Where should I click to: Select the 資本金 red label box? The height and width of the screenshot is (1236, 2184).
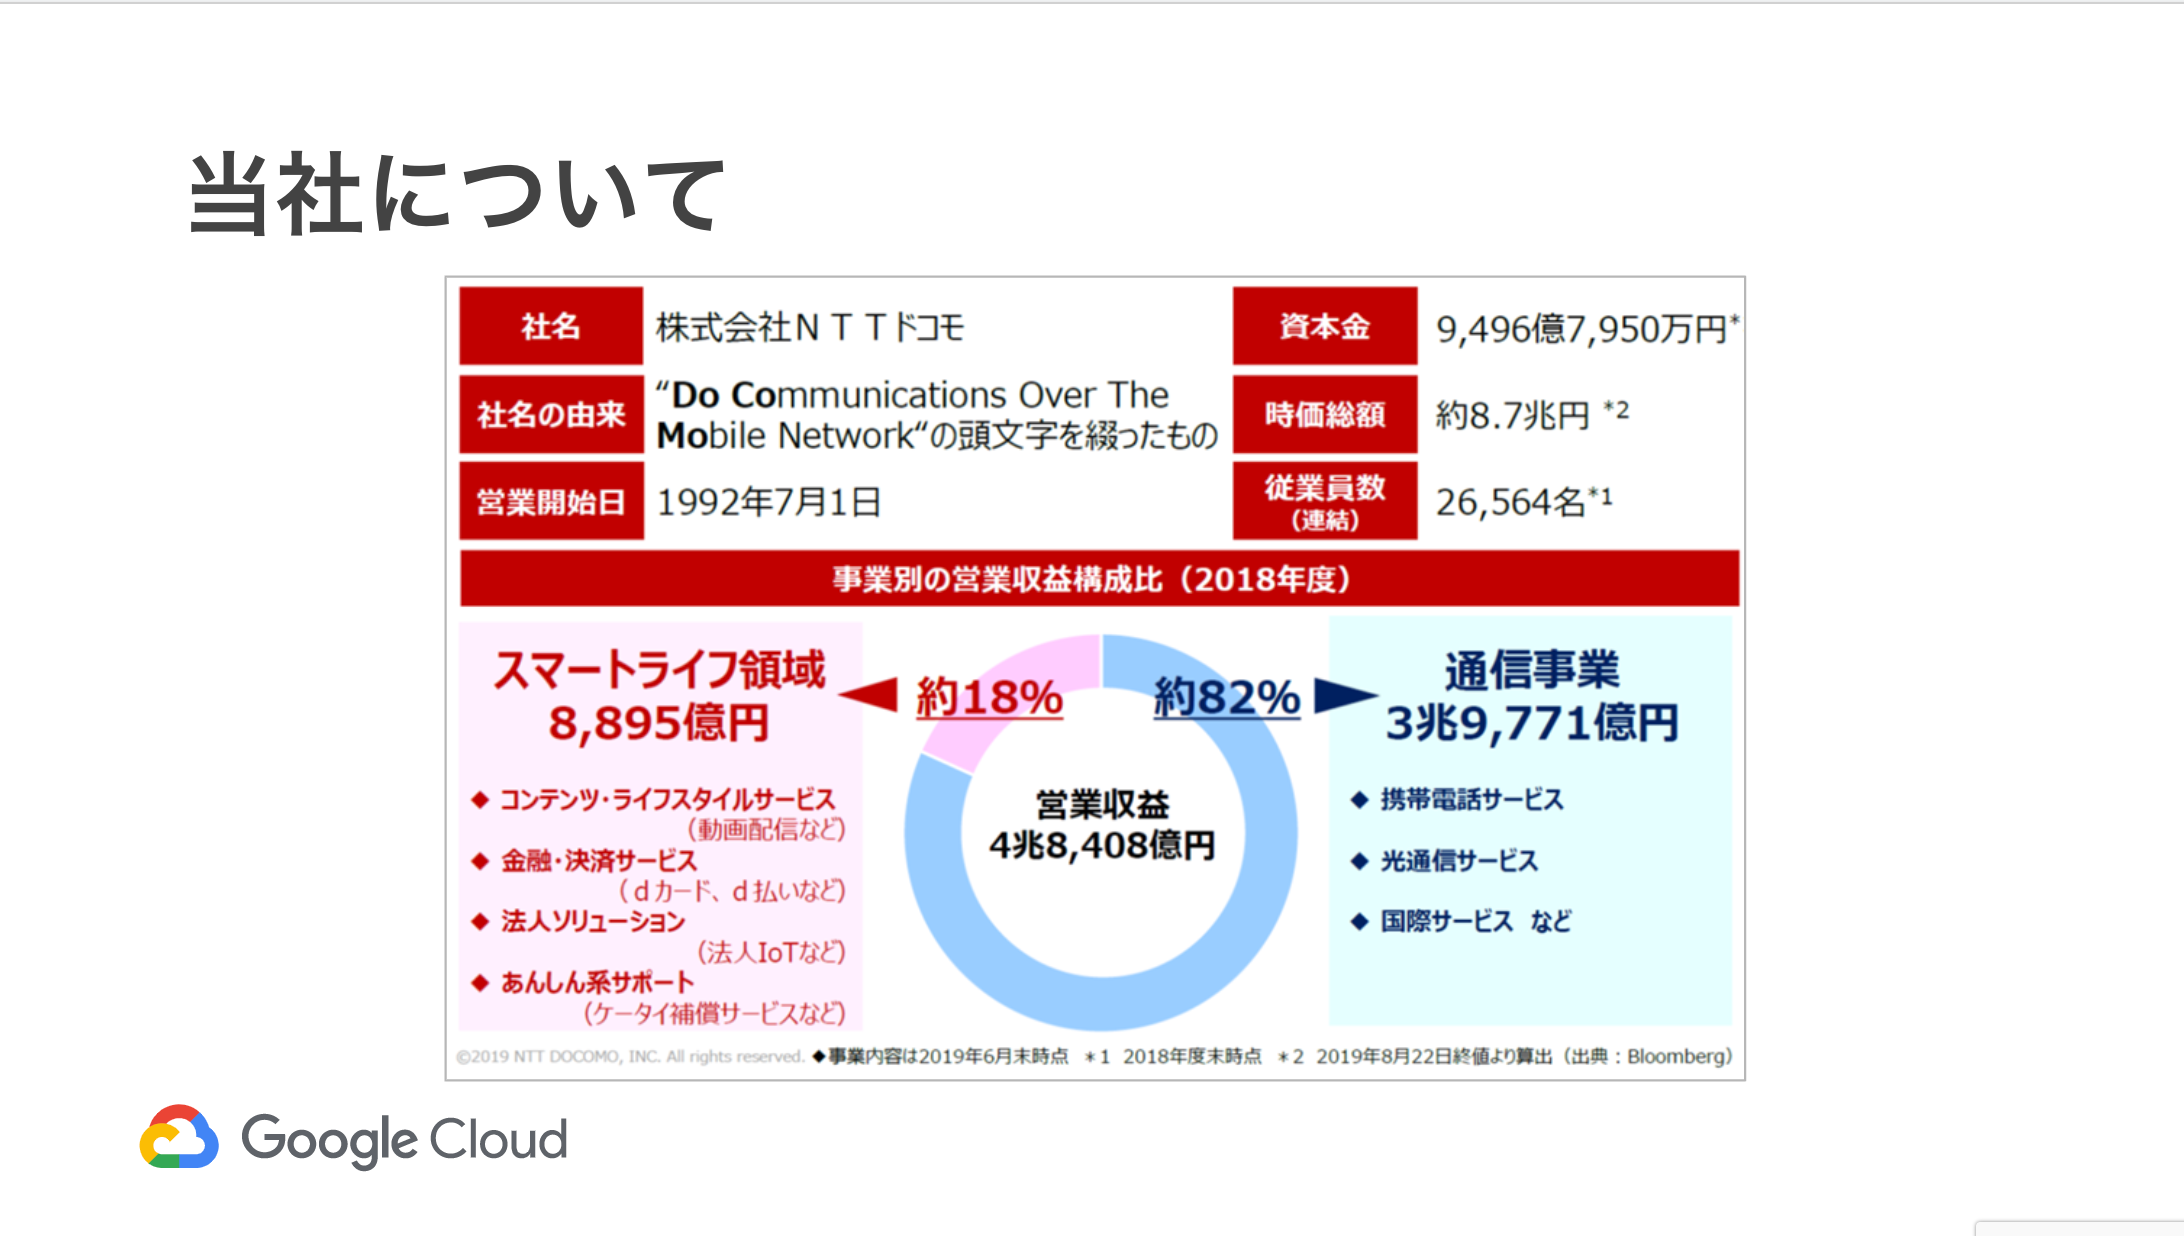tap(1324, 326)
